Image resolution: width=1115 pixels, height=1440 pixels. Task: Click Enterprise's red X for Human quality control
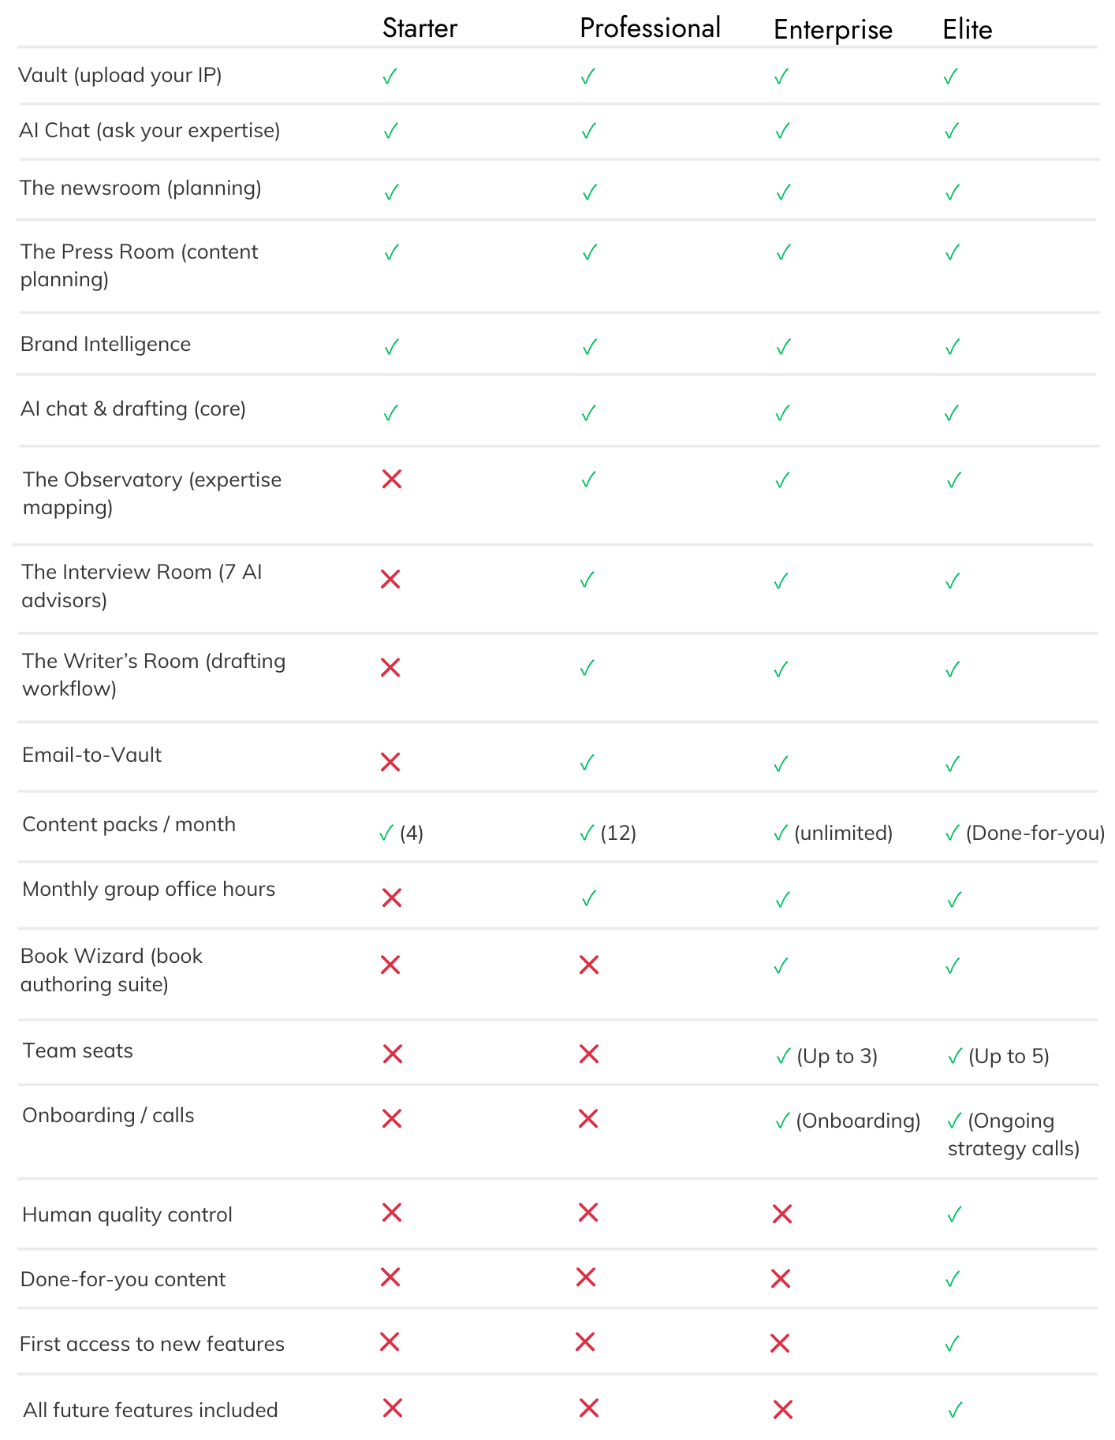click(782, 1214)
